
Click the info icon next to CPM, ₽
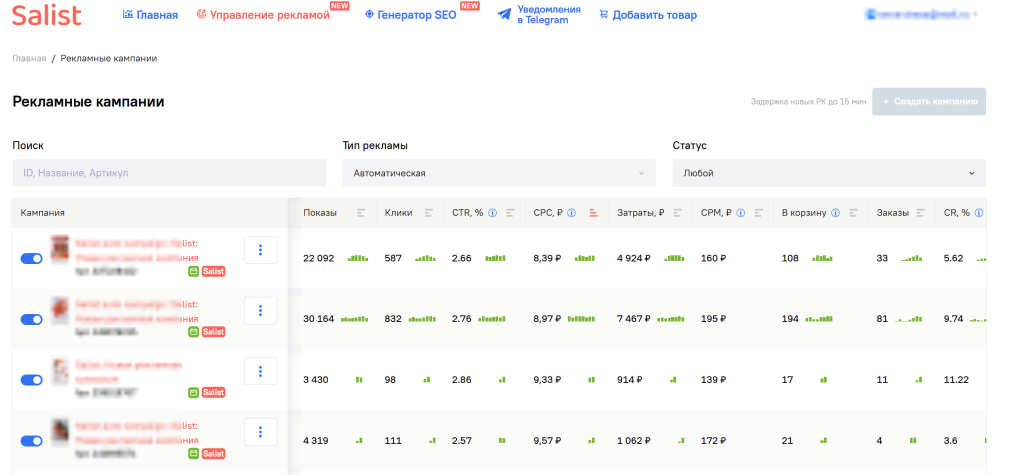[742, 213]
